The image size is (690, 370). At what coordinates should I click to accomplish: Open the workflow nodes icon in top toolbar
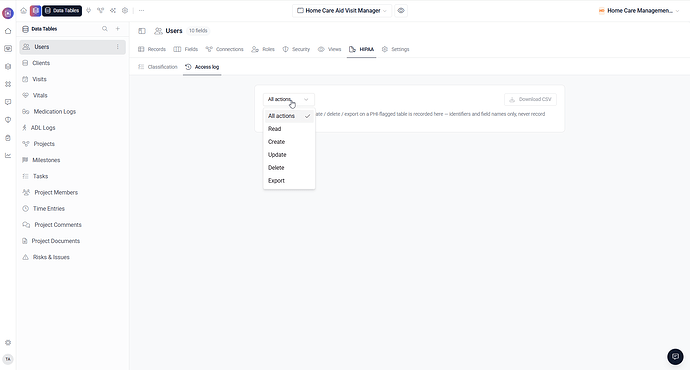coord(101,11)
